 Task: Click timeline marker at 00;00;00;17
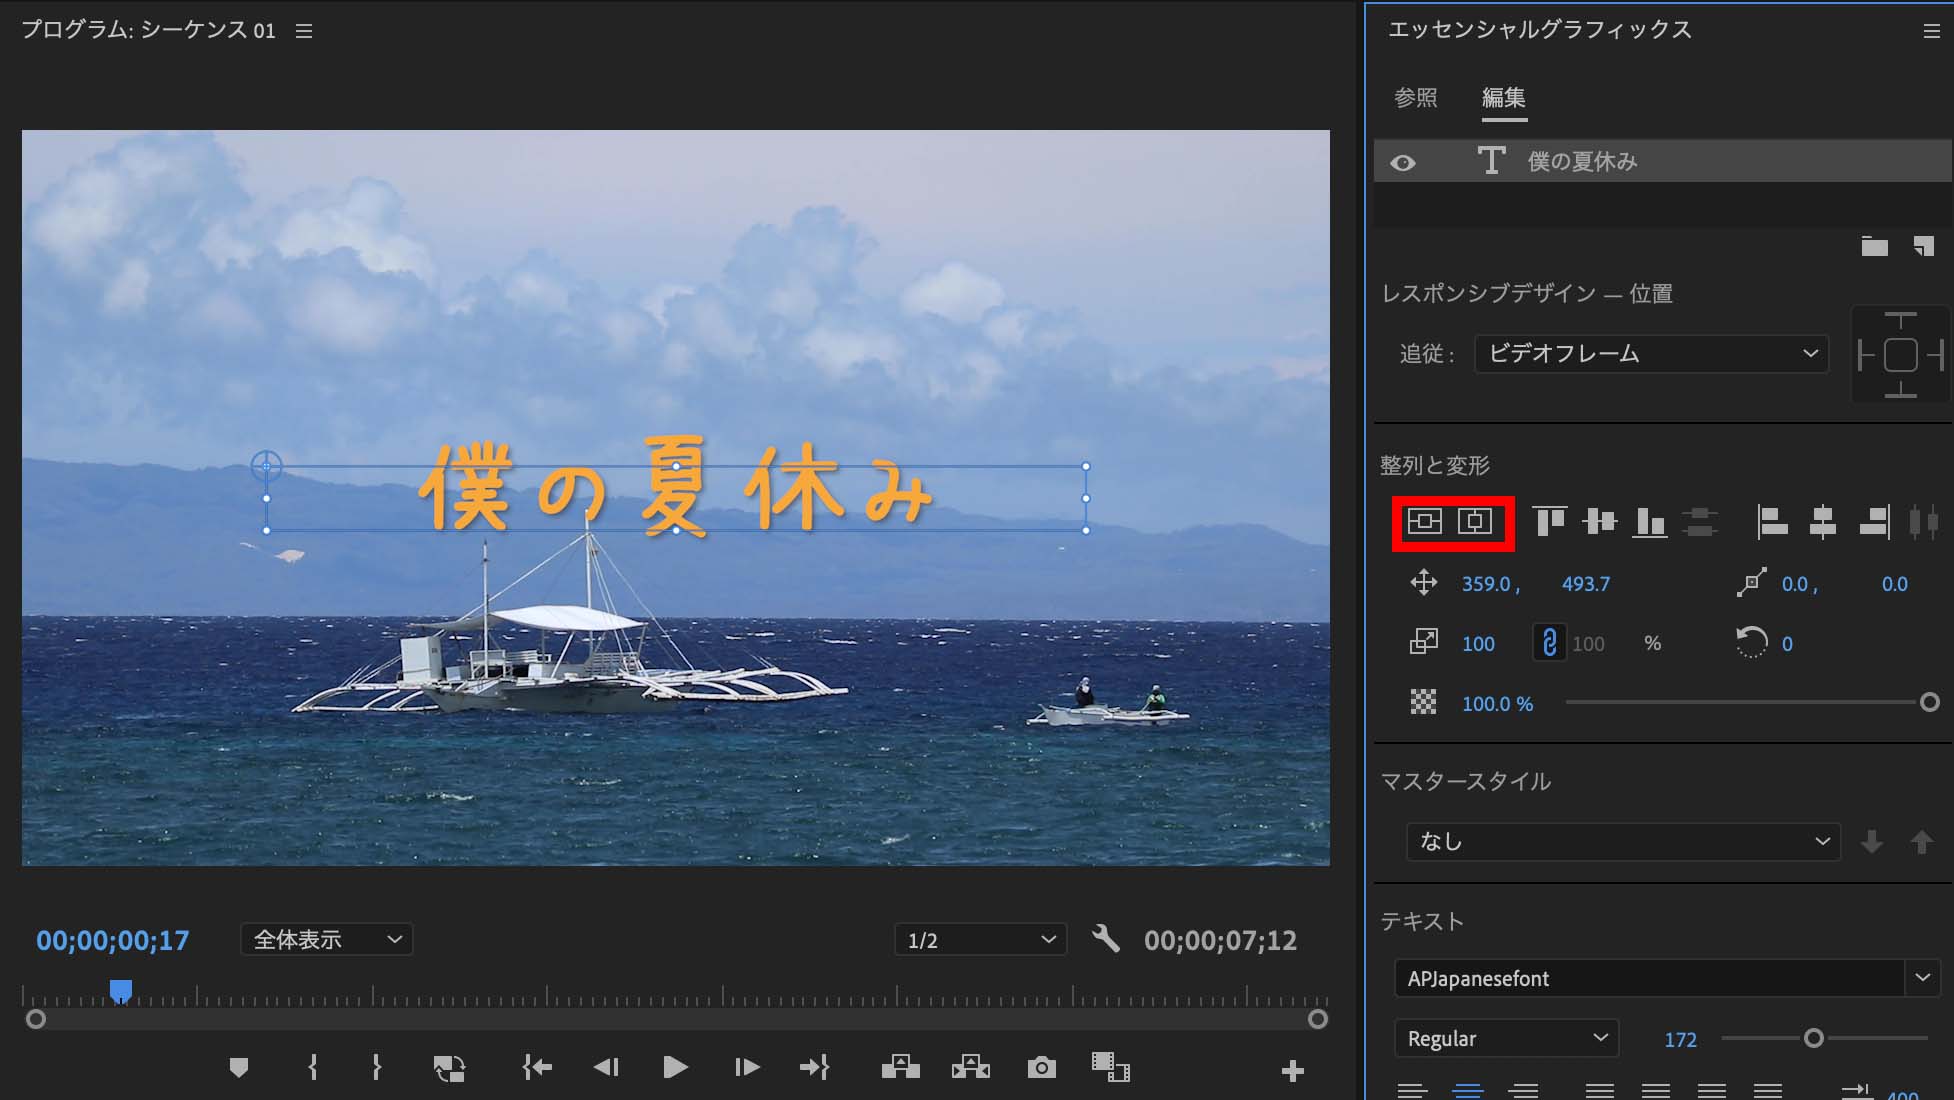tap(119, 990)
